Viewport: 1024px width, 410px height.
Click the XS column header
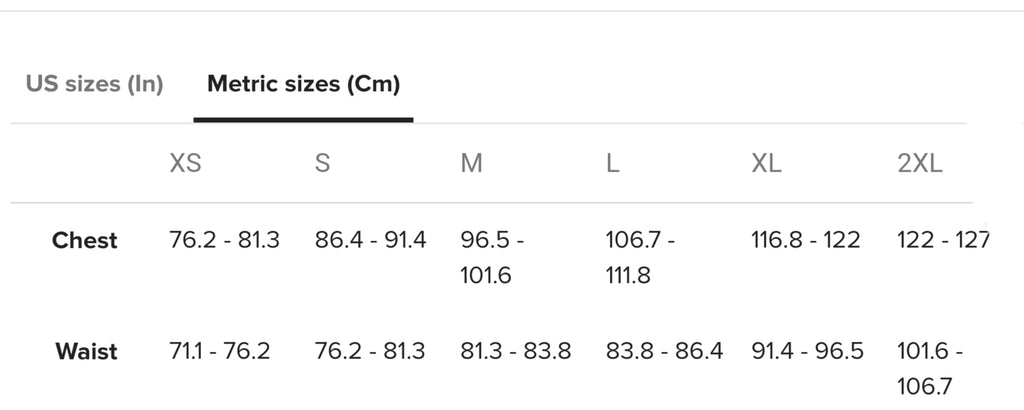(x=185, y=163)
